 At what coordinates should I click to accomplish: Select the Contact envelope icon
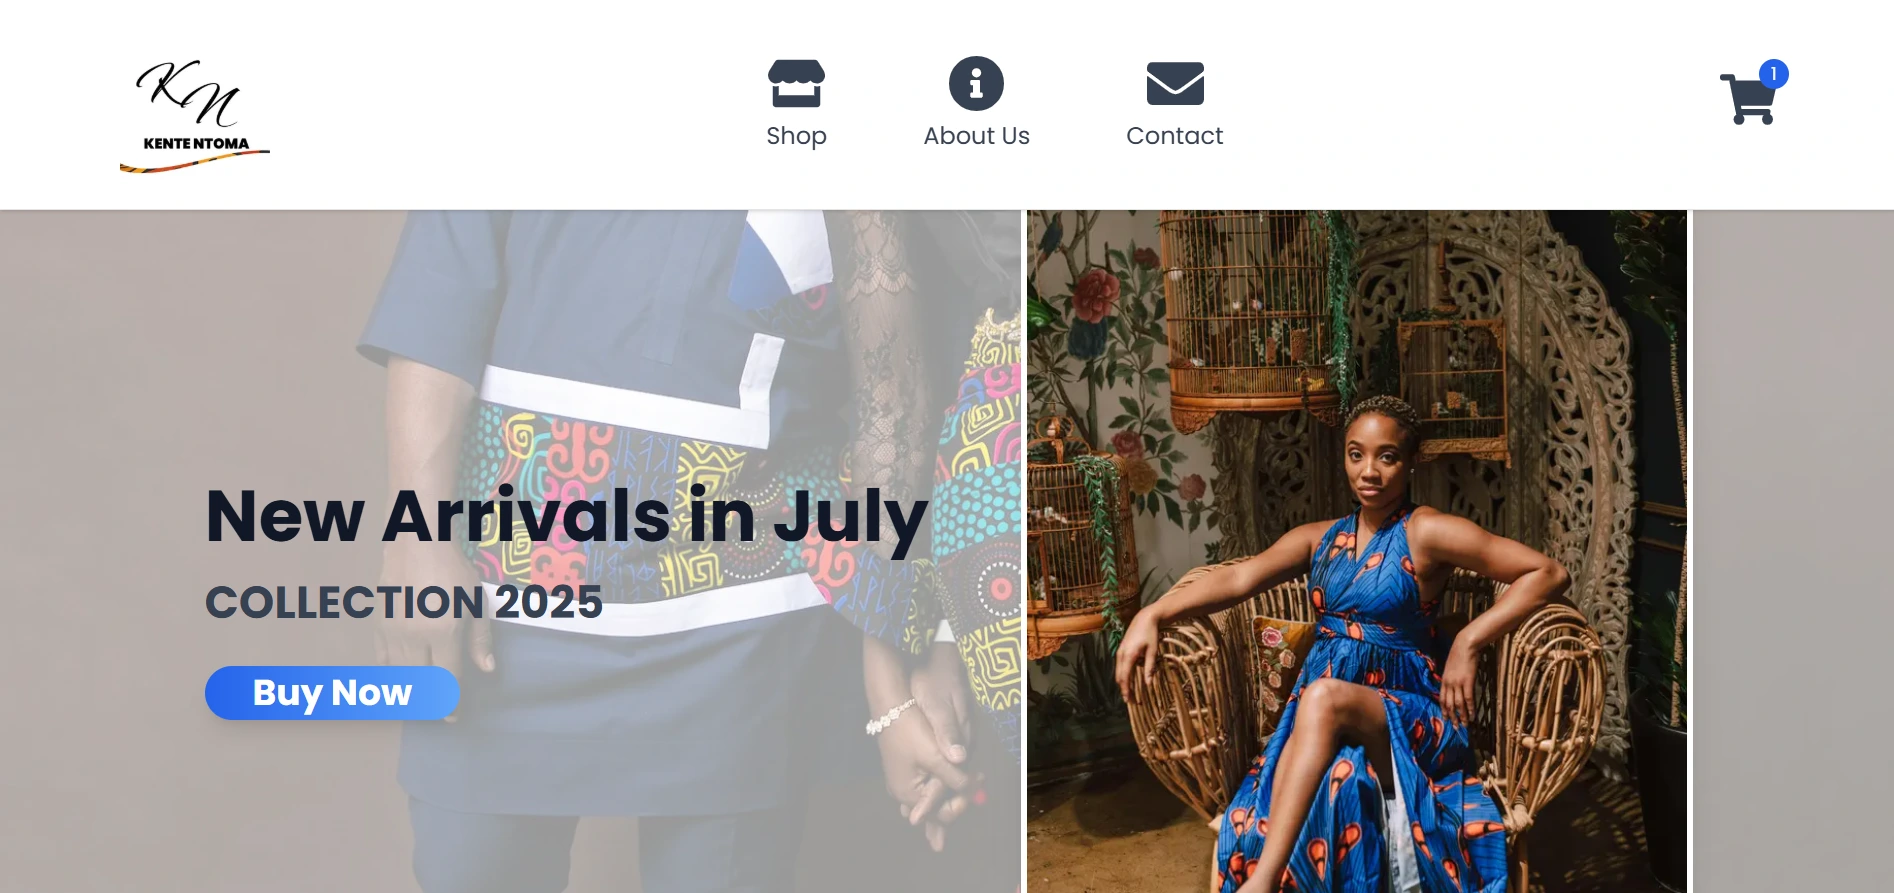1175,83
